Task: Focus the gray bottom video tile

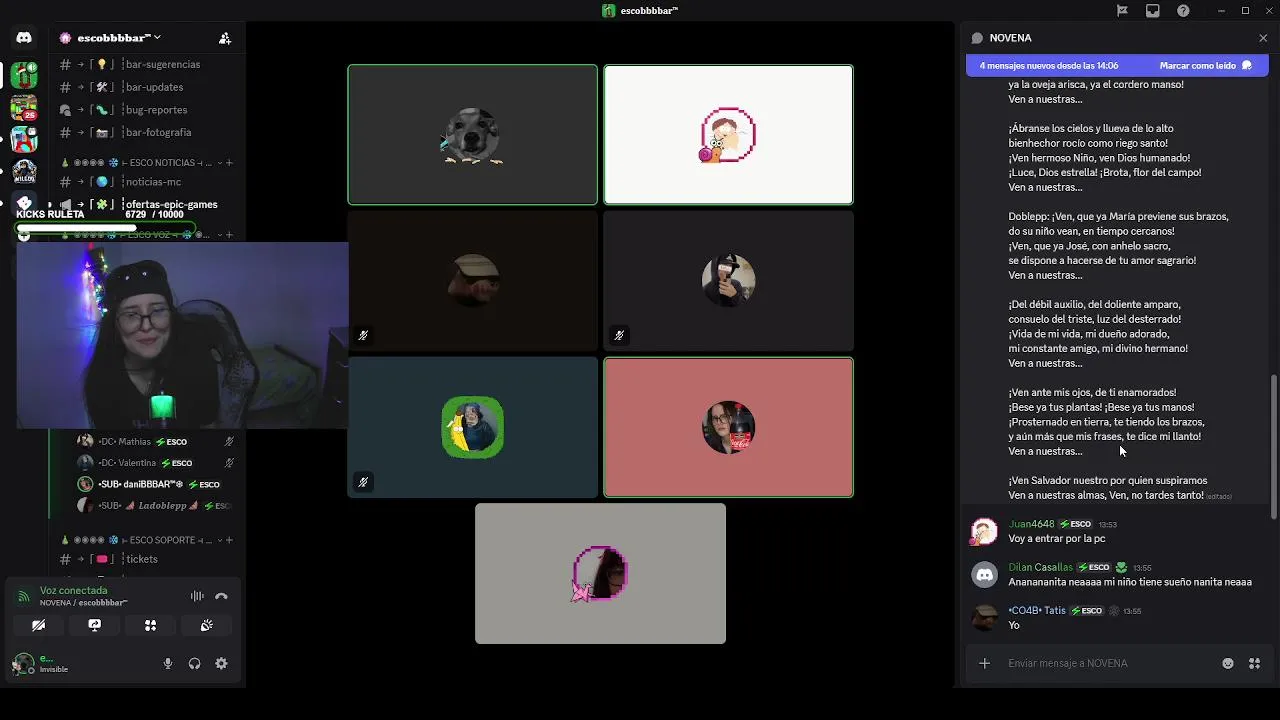Action: point(600,573)
